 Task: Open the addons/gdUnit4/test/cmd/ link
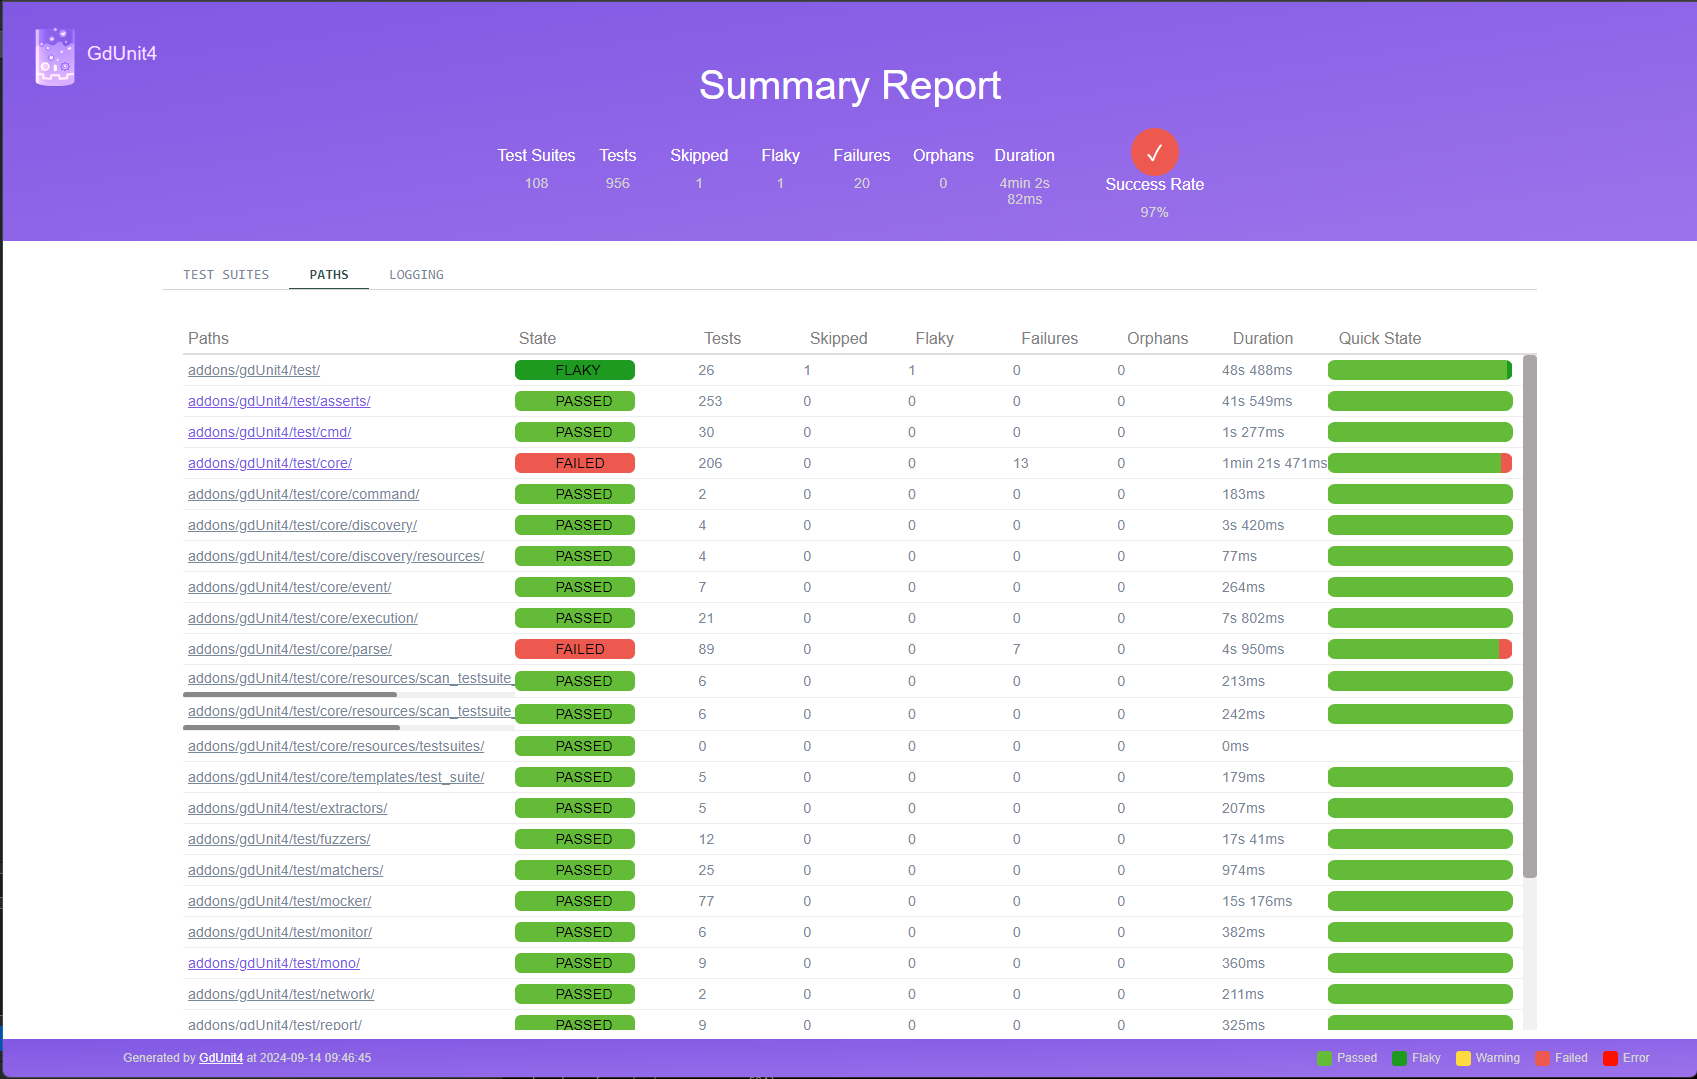[270, 432]
